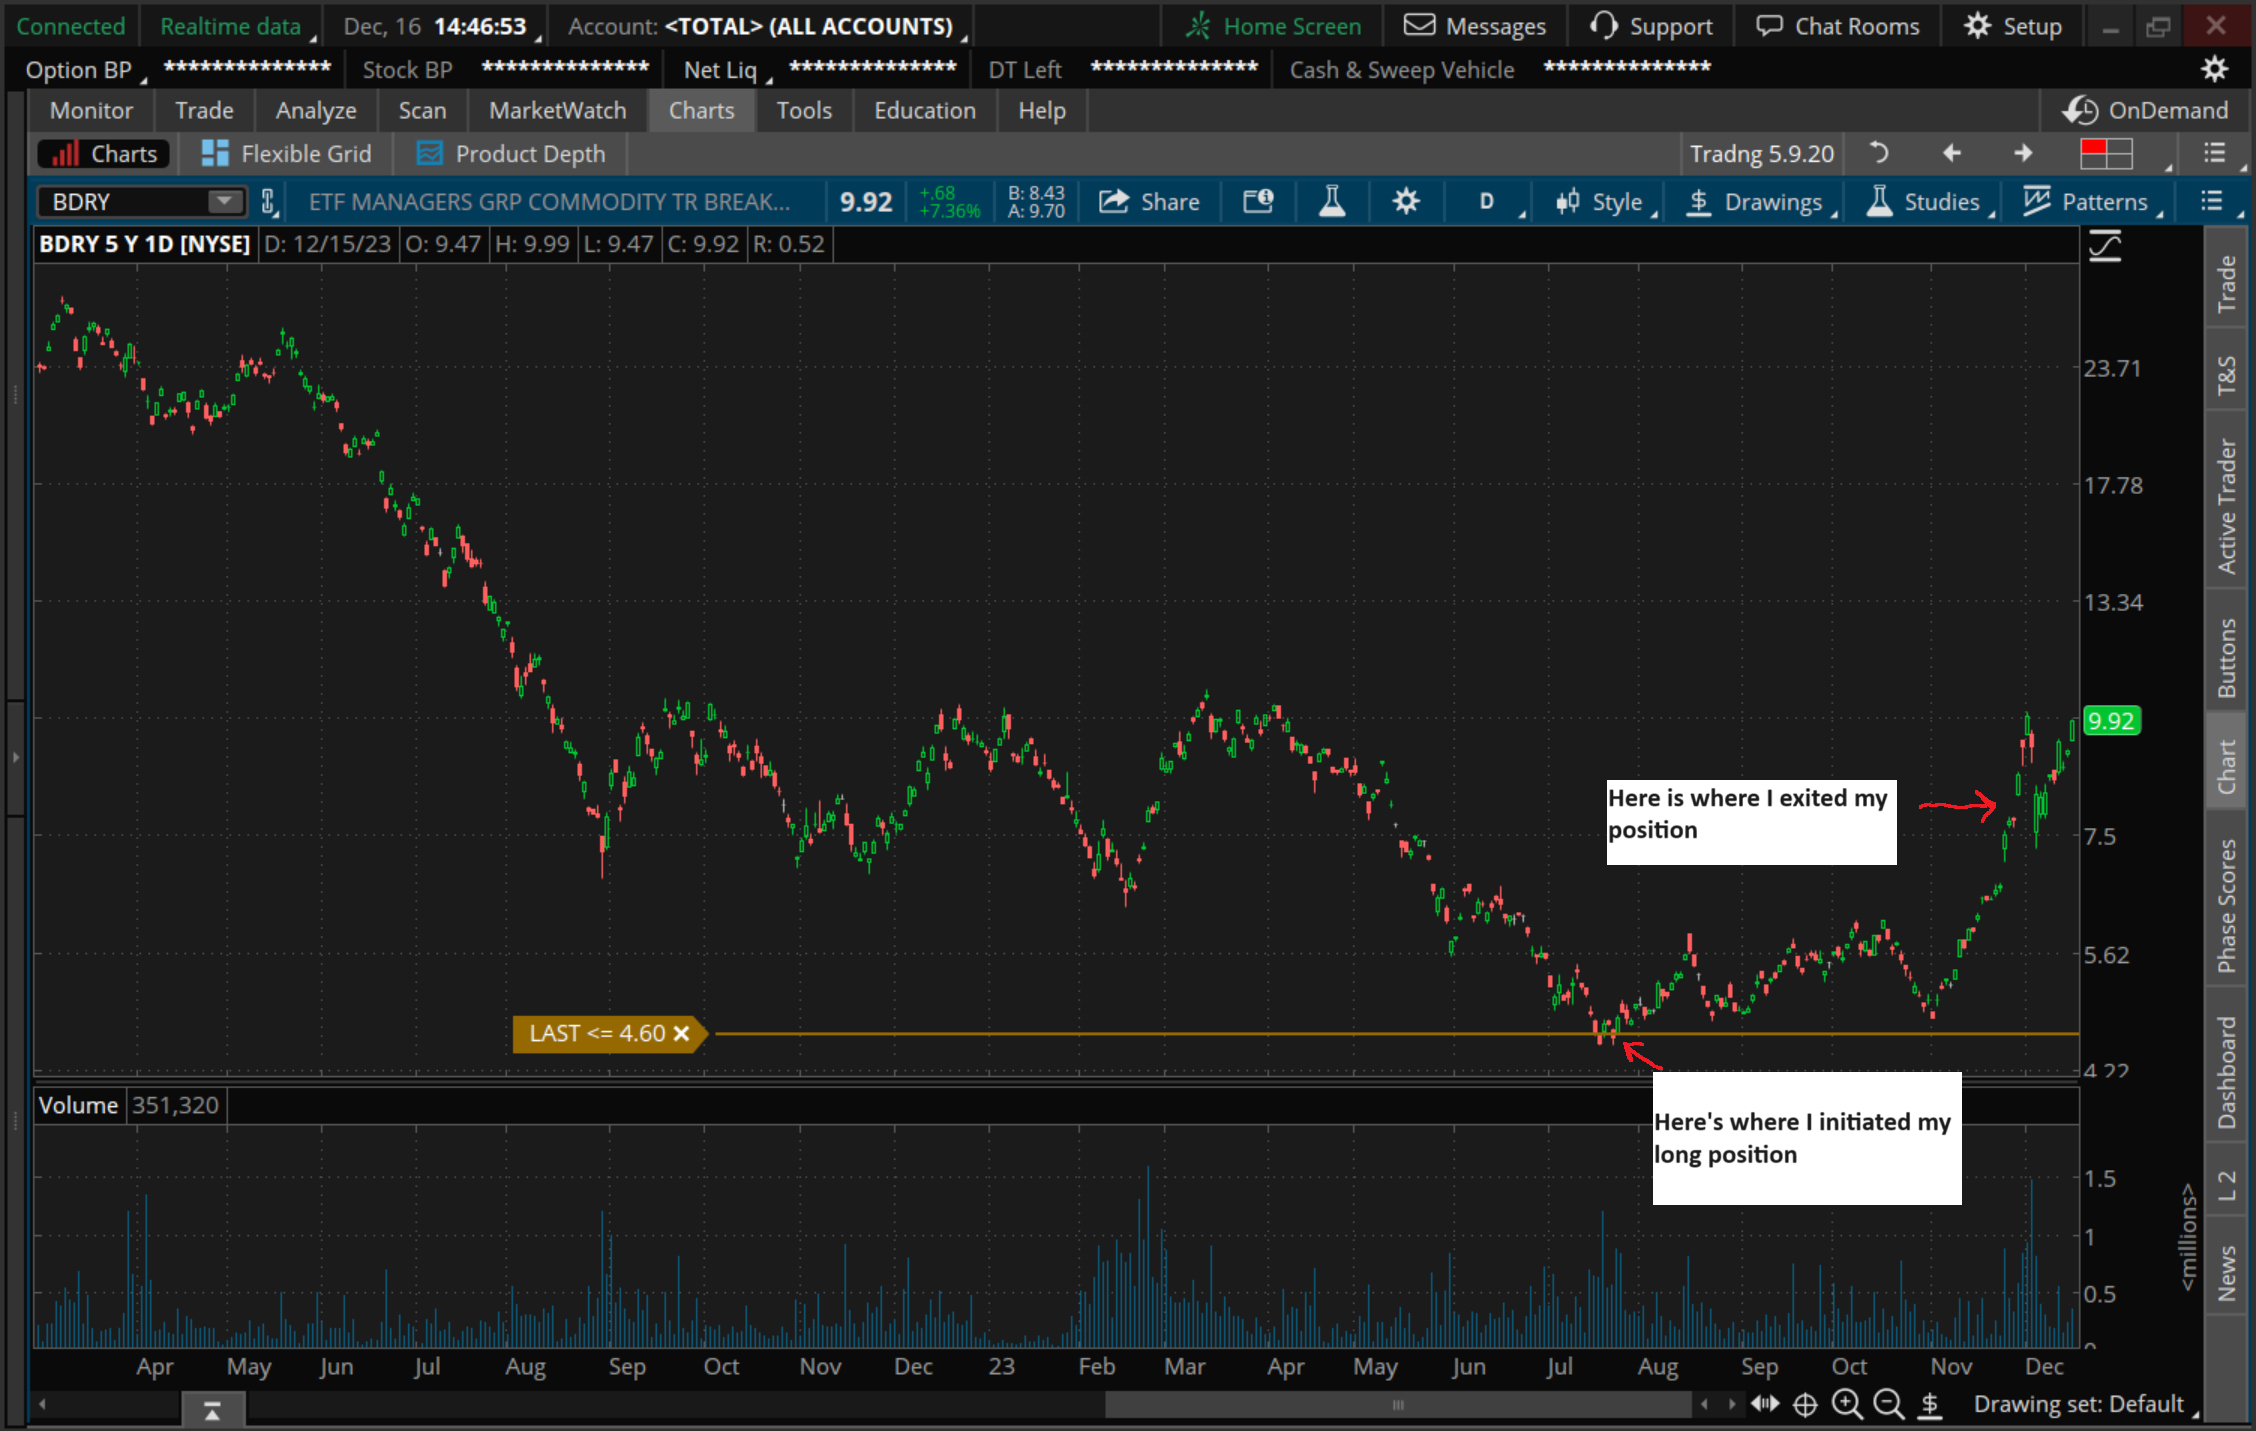
Task: Click the zoom in magnifier icon
Action: coord(1846,1404)
